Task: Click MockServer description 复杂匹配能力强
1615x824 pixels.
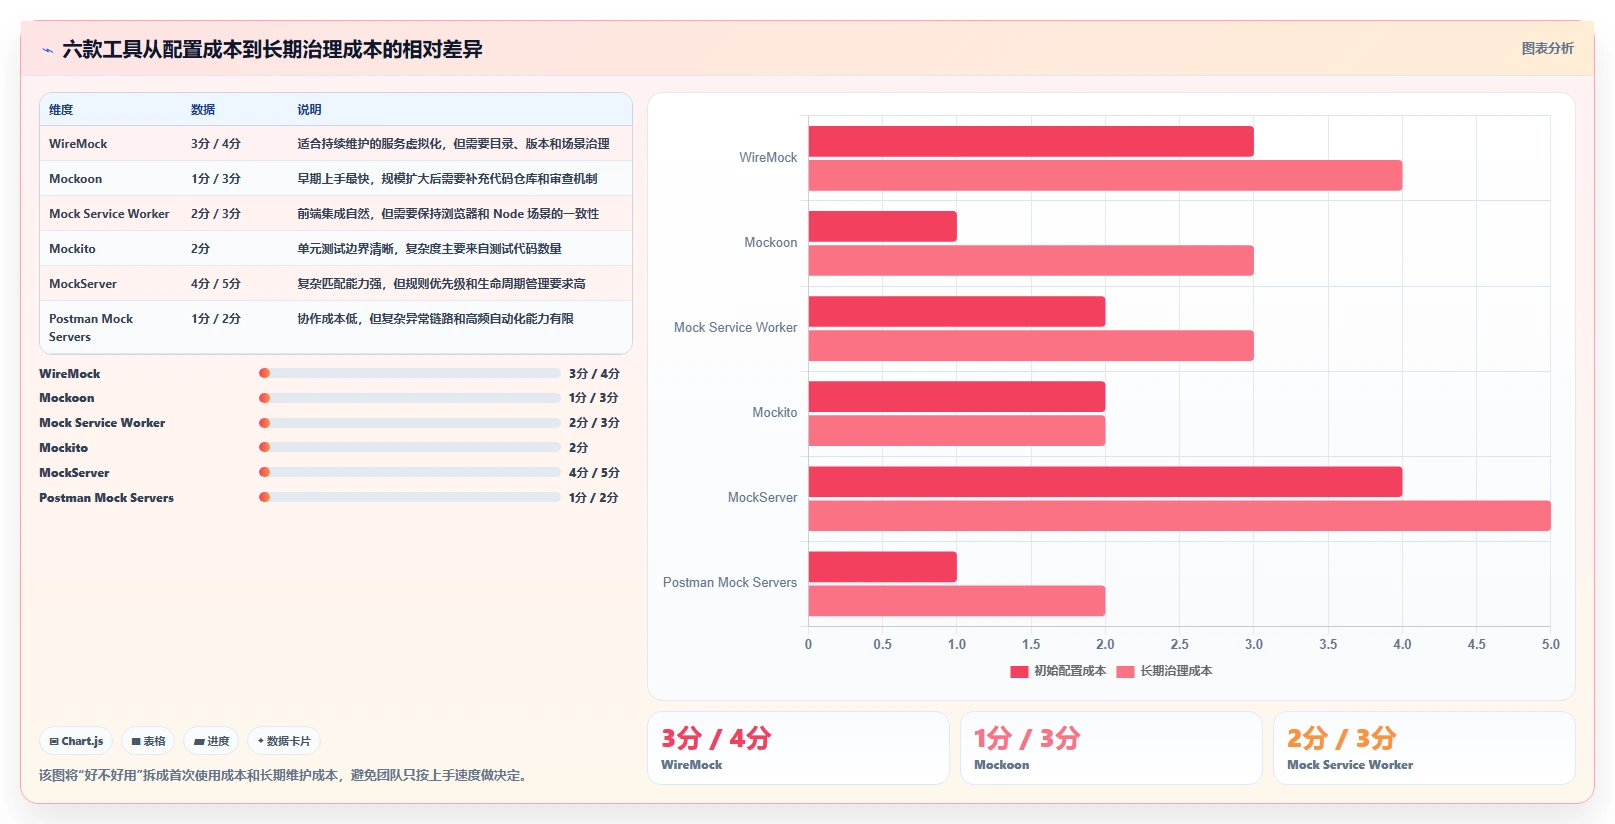Action: point(441,284)
